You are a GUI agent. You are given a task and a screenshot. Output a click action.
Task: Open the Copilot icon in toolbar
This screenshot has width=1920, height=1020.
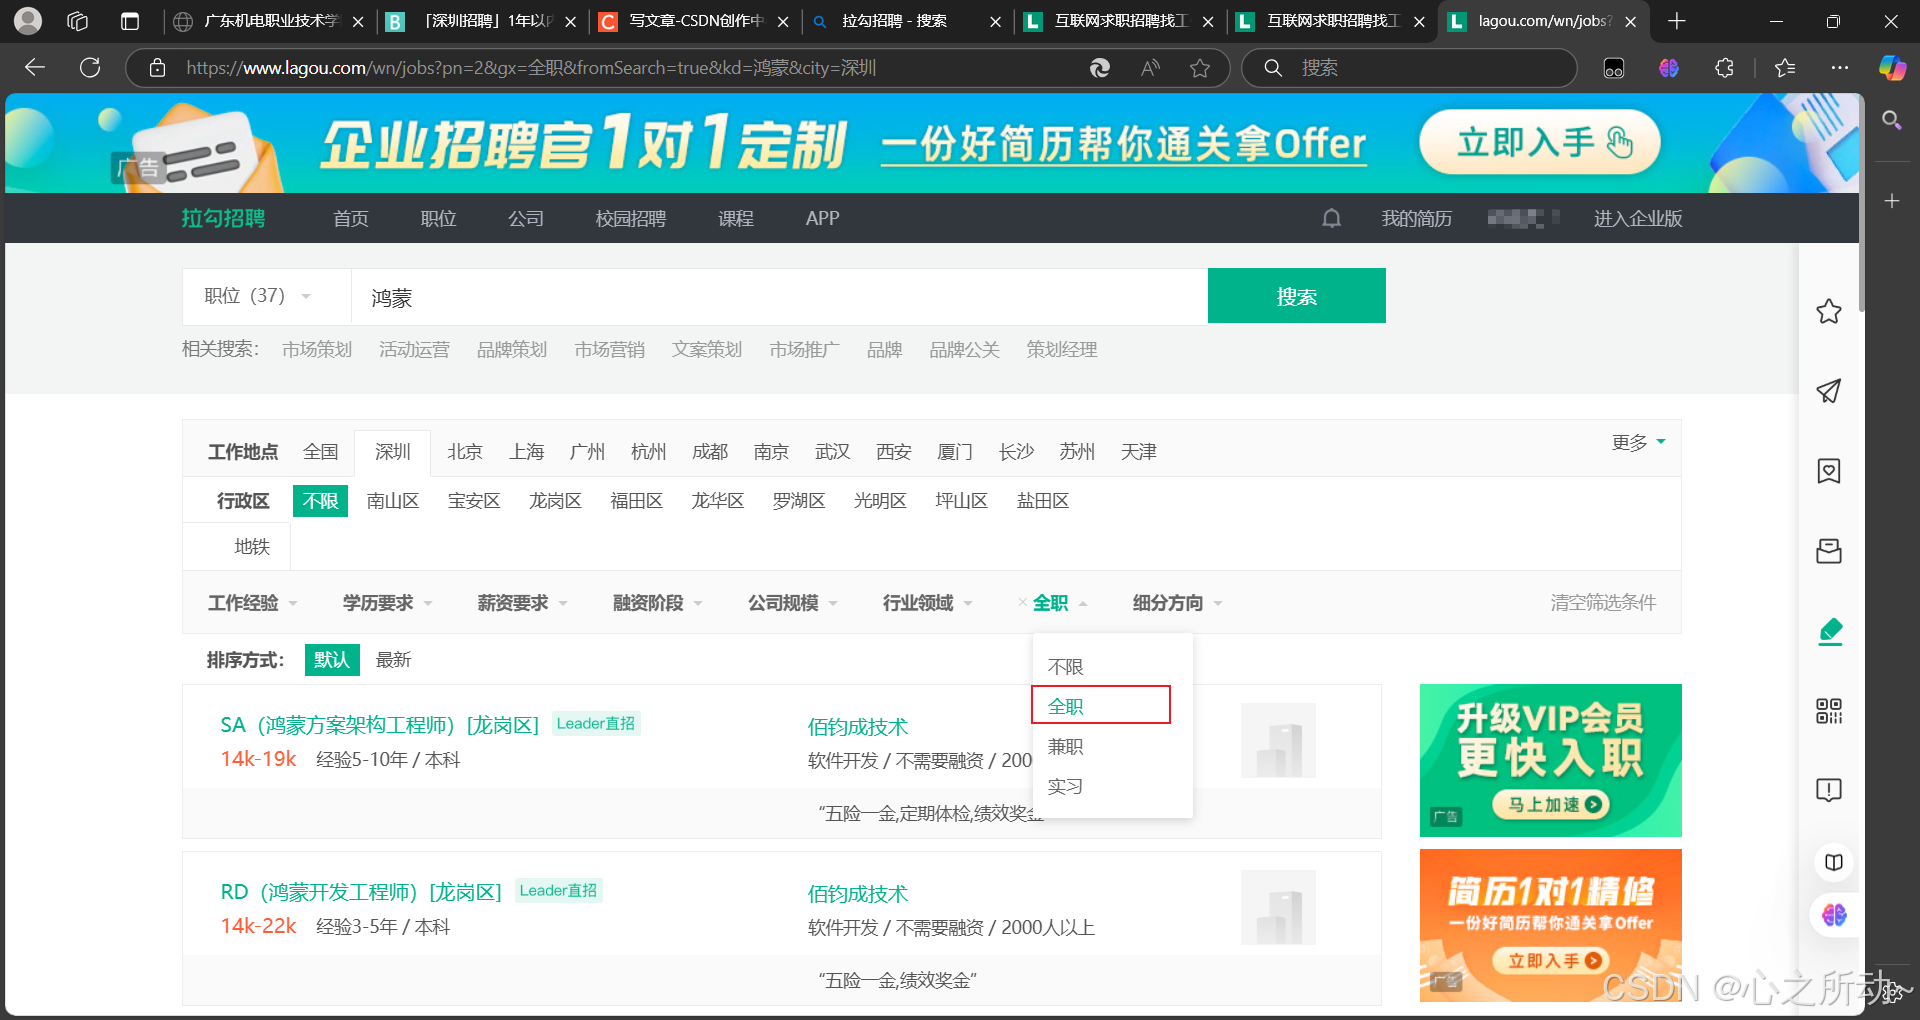[x=1892, y=67]
